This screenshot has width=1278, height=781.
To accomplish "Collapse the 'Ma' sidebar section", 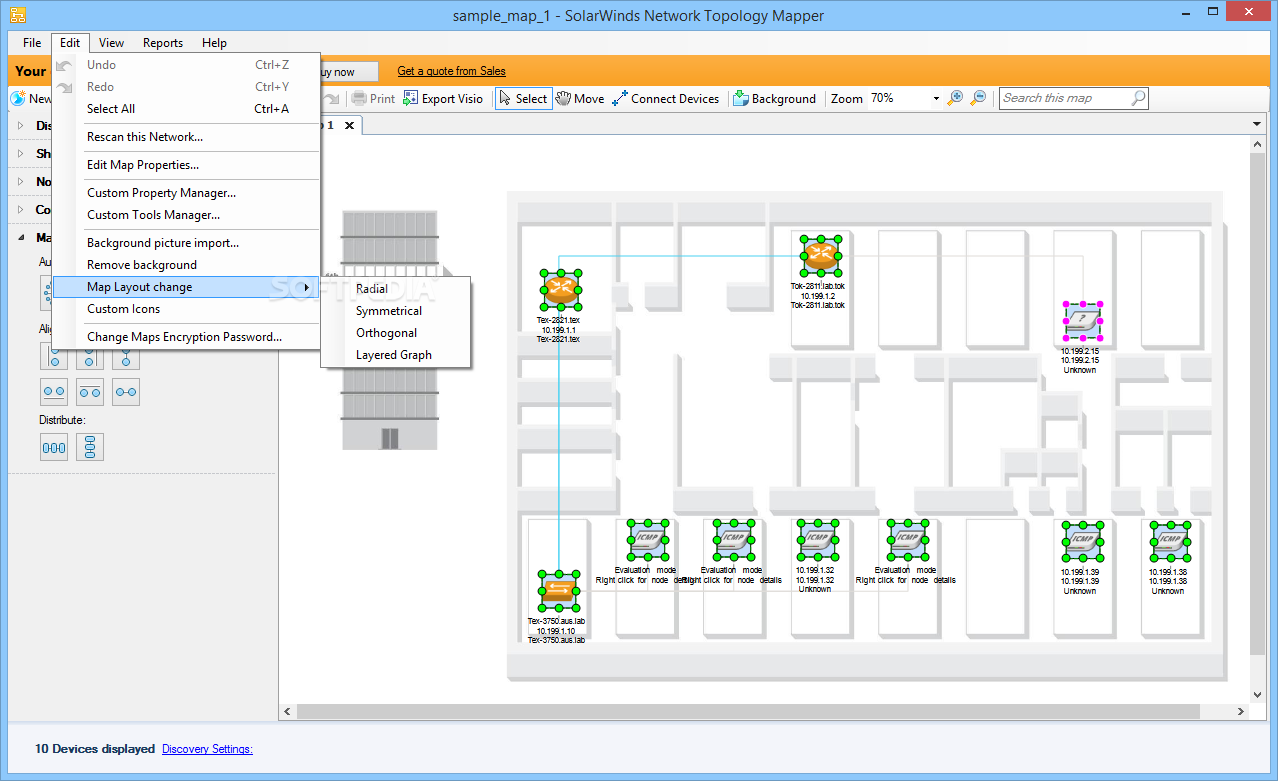I will click(x=22, y=238).
